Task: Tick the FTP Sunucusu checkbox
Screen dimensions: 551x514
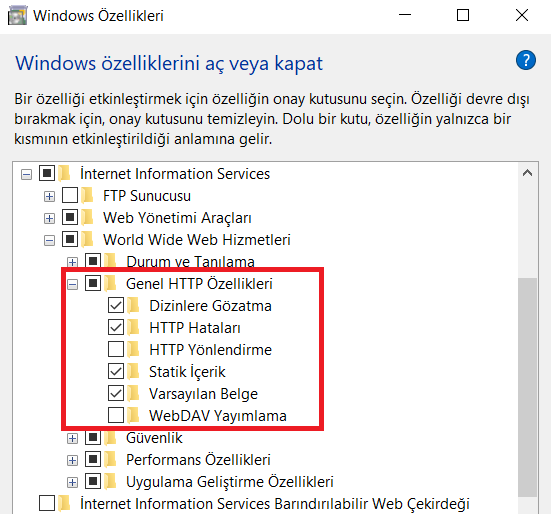Action: coord(70,195)
